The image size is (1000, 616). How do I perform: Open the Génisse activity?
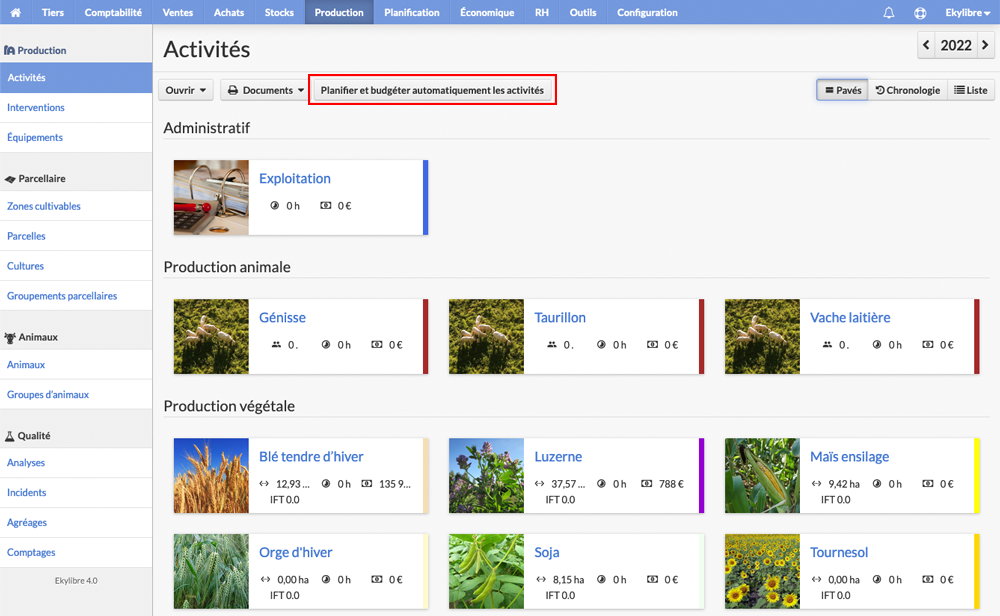point(282,318)
